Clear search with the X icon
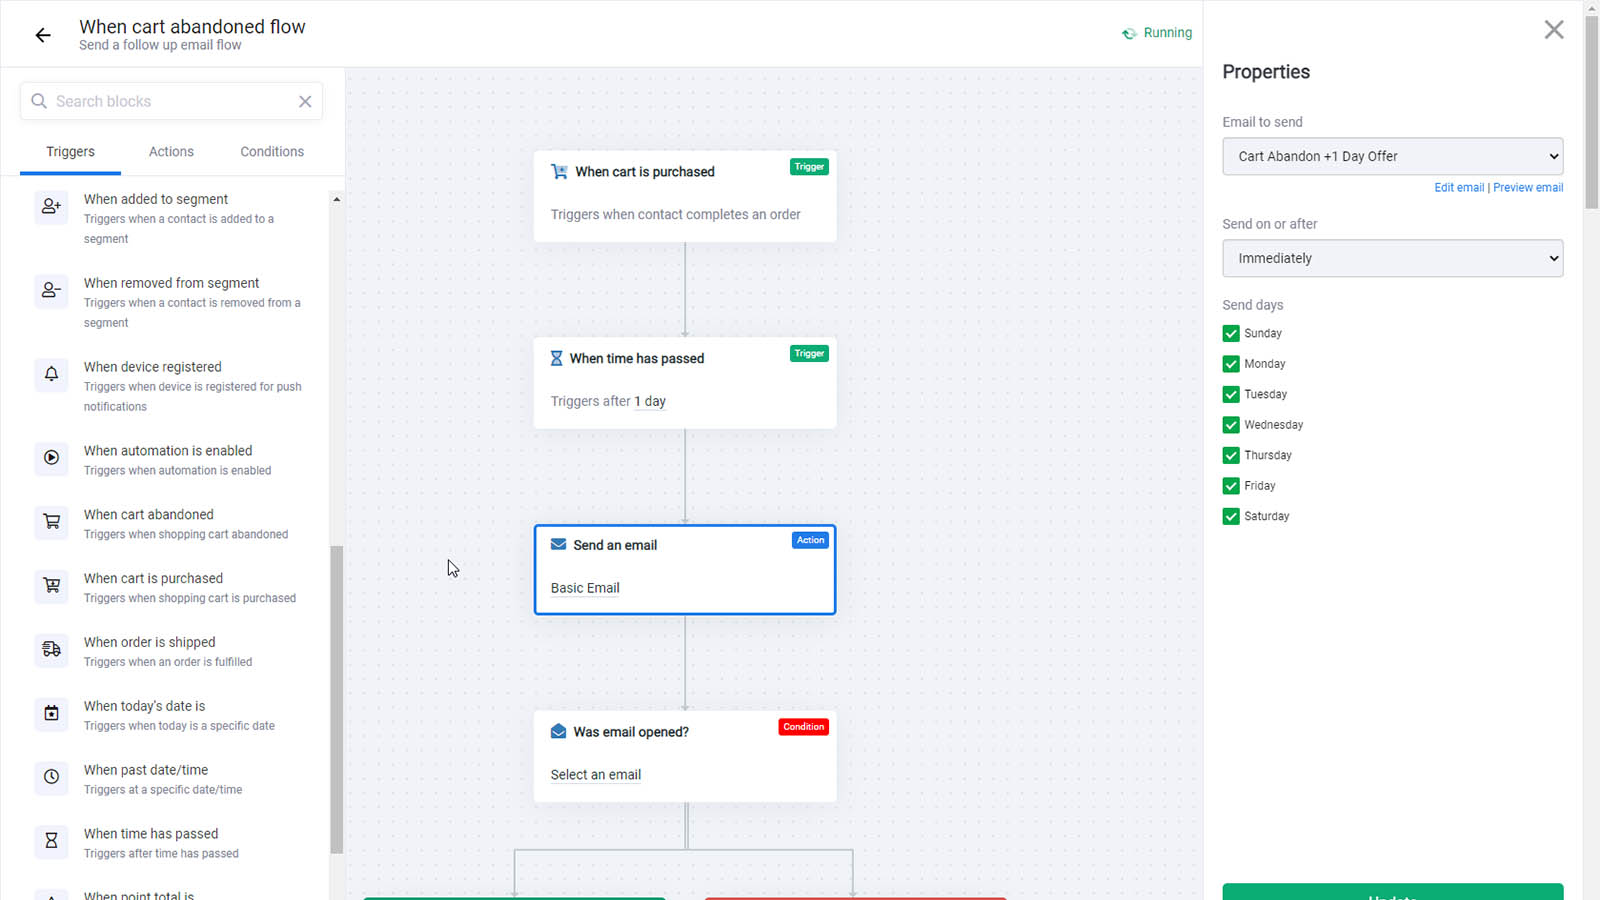 click(305, 101)
